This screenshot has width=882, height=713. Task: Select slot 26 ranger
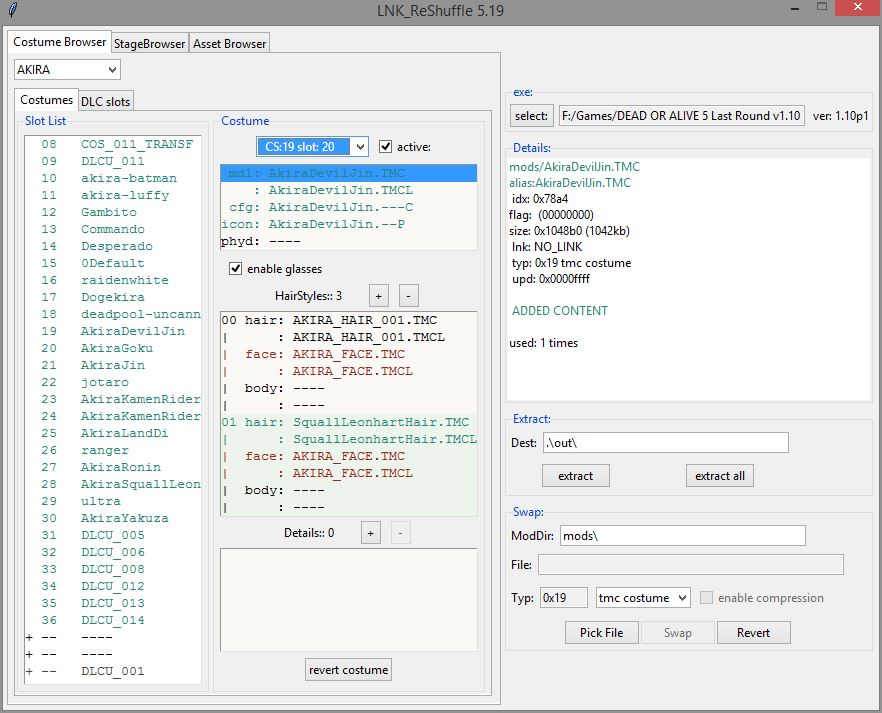click(x=112, y=450)
